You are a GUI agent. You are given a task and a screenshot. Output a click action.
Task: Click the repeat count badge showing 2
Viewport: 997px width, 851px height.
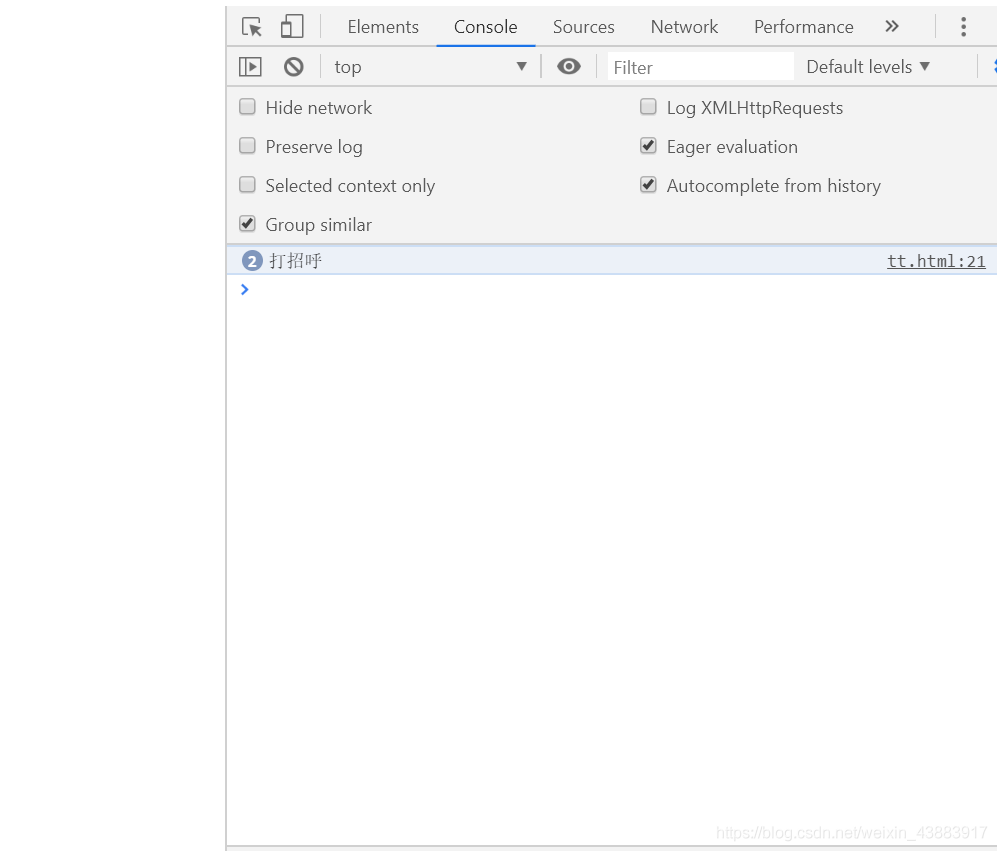(252, 261)
